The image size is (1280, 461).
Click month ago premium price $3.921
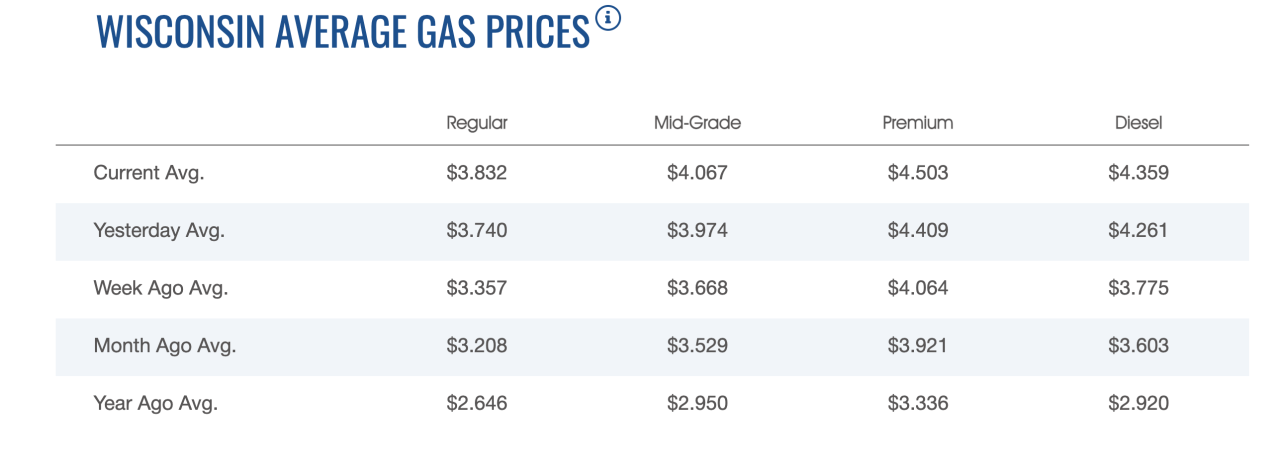[x=917, y=347]
